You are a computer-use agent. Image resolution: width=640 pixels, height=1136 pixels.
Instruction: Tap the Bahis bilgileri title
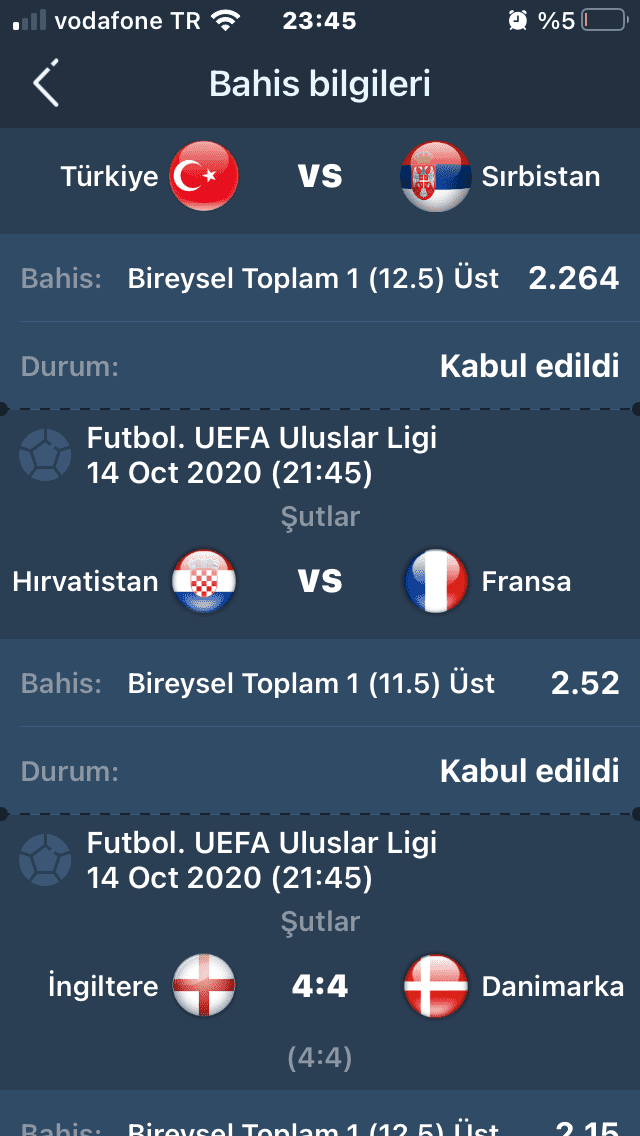click(x=320, y=83)
